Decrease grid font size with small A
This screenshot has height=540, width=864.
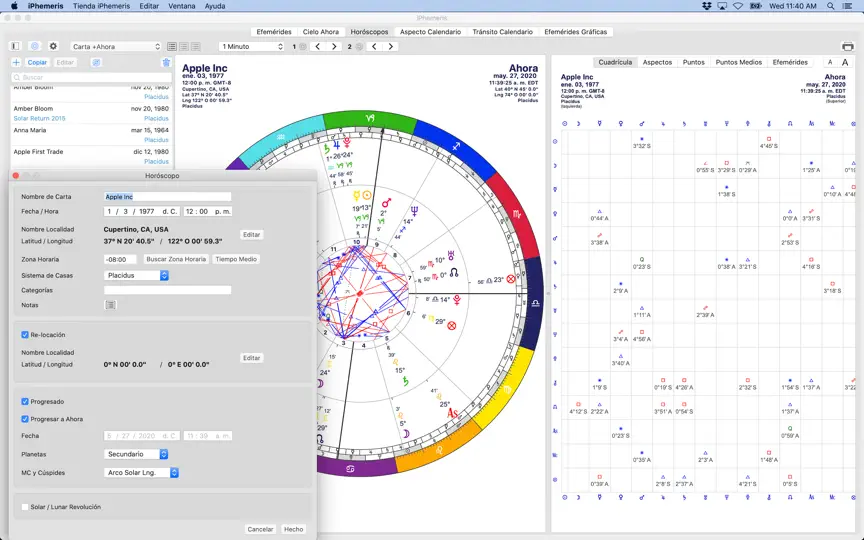(830, 62)
